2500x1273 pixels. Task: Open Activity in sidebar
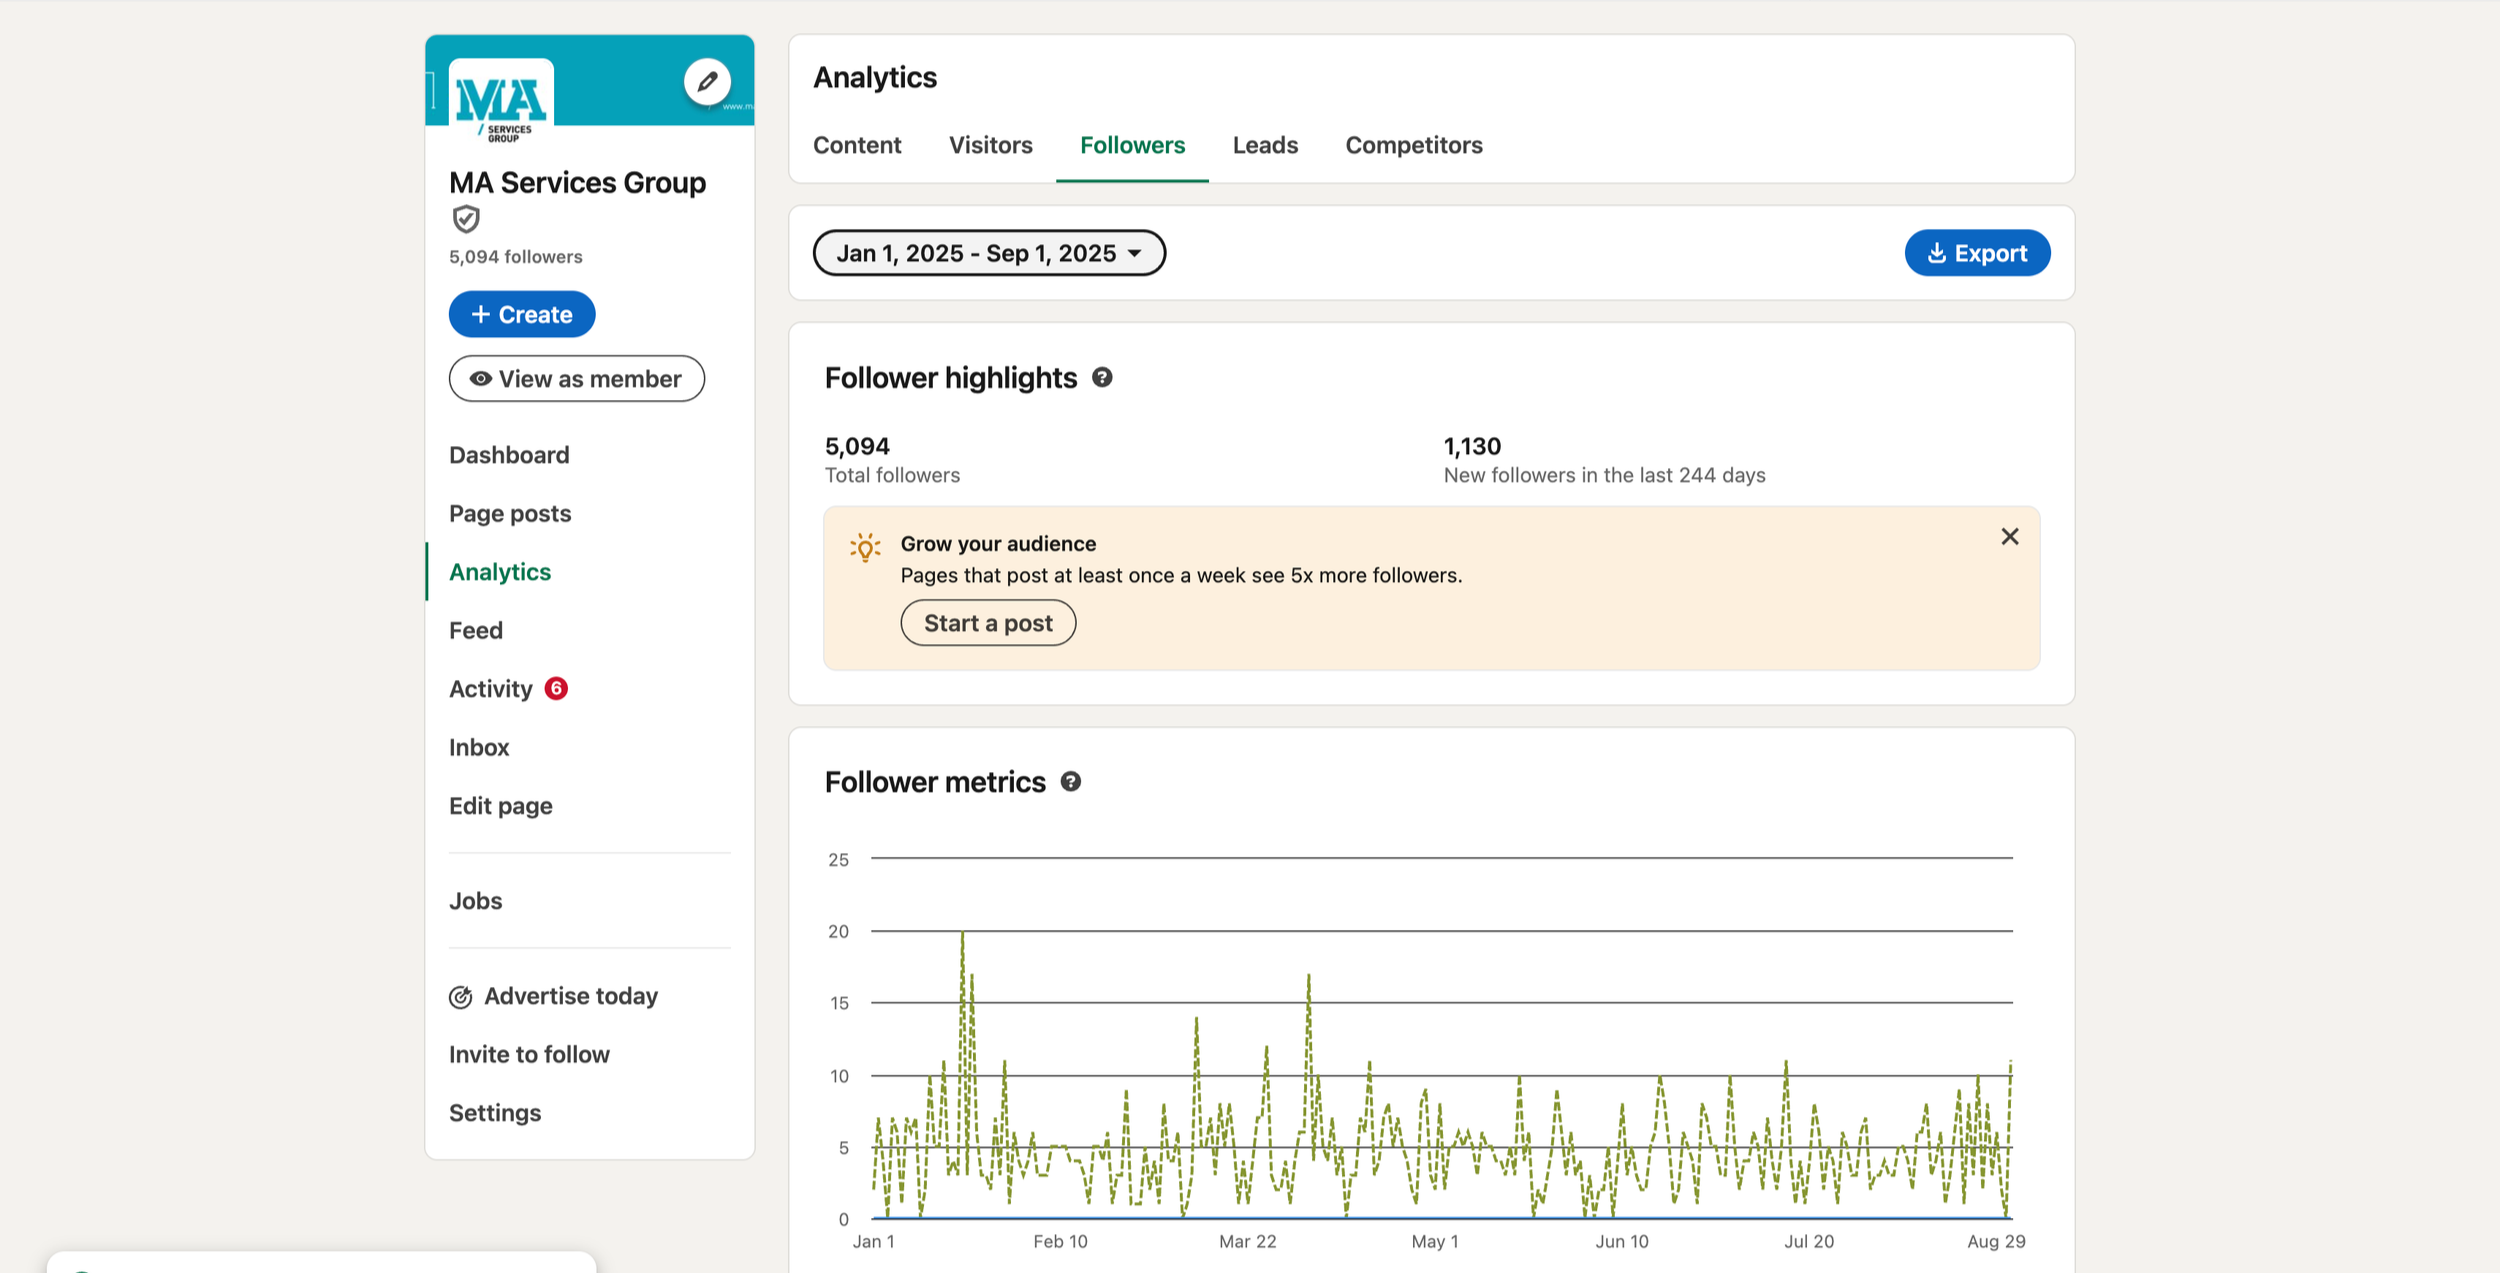point(491,689)
